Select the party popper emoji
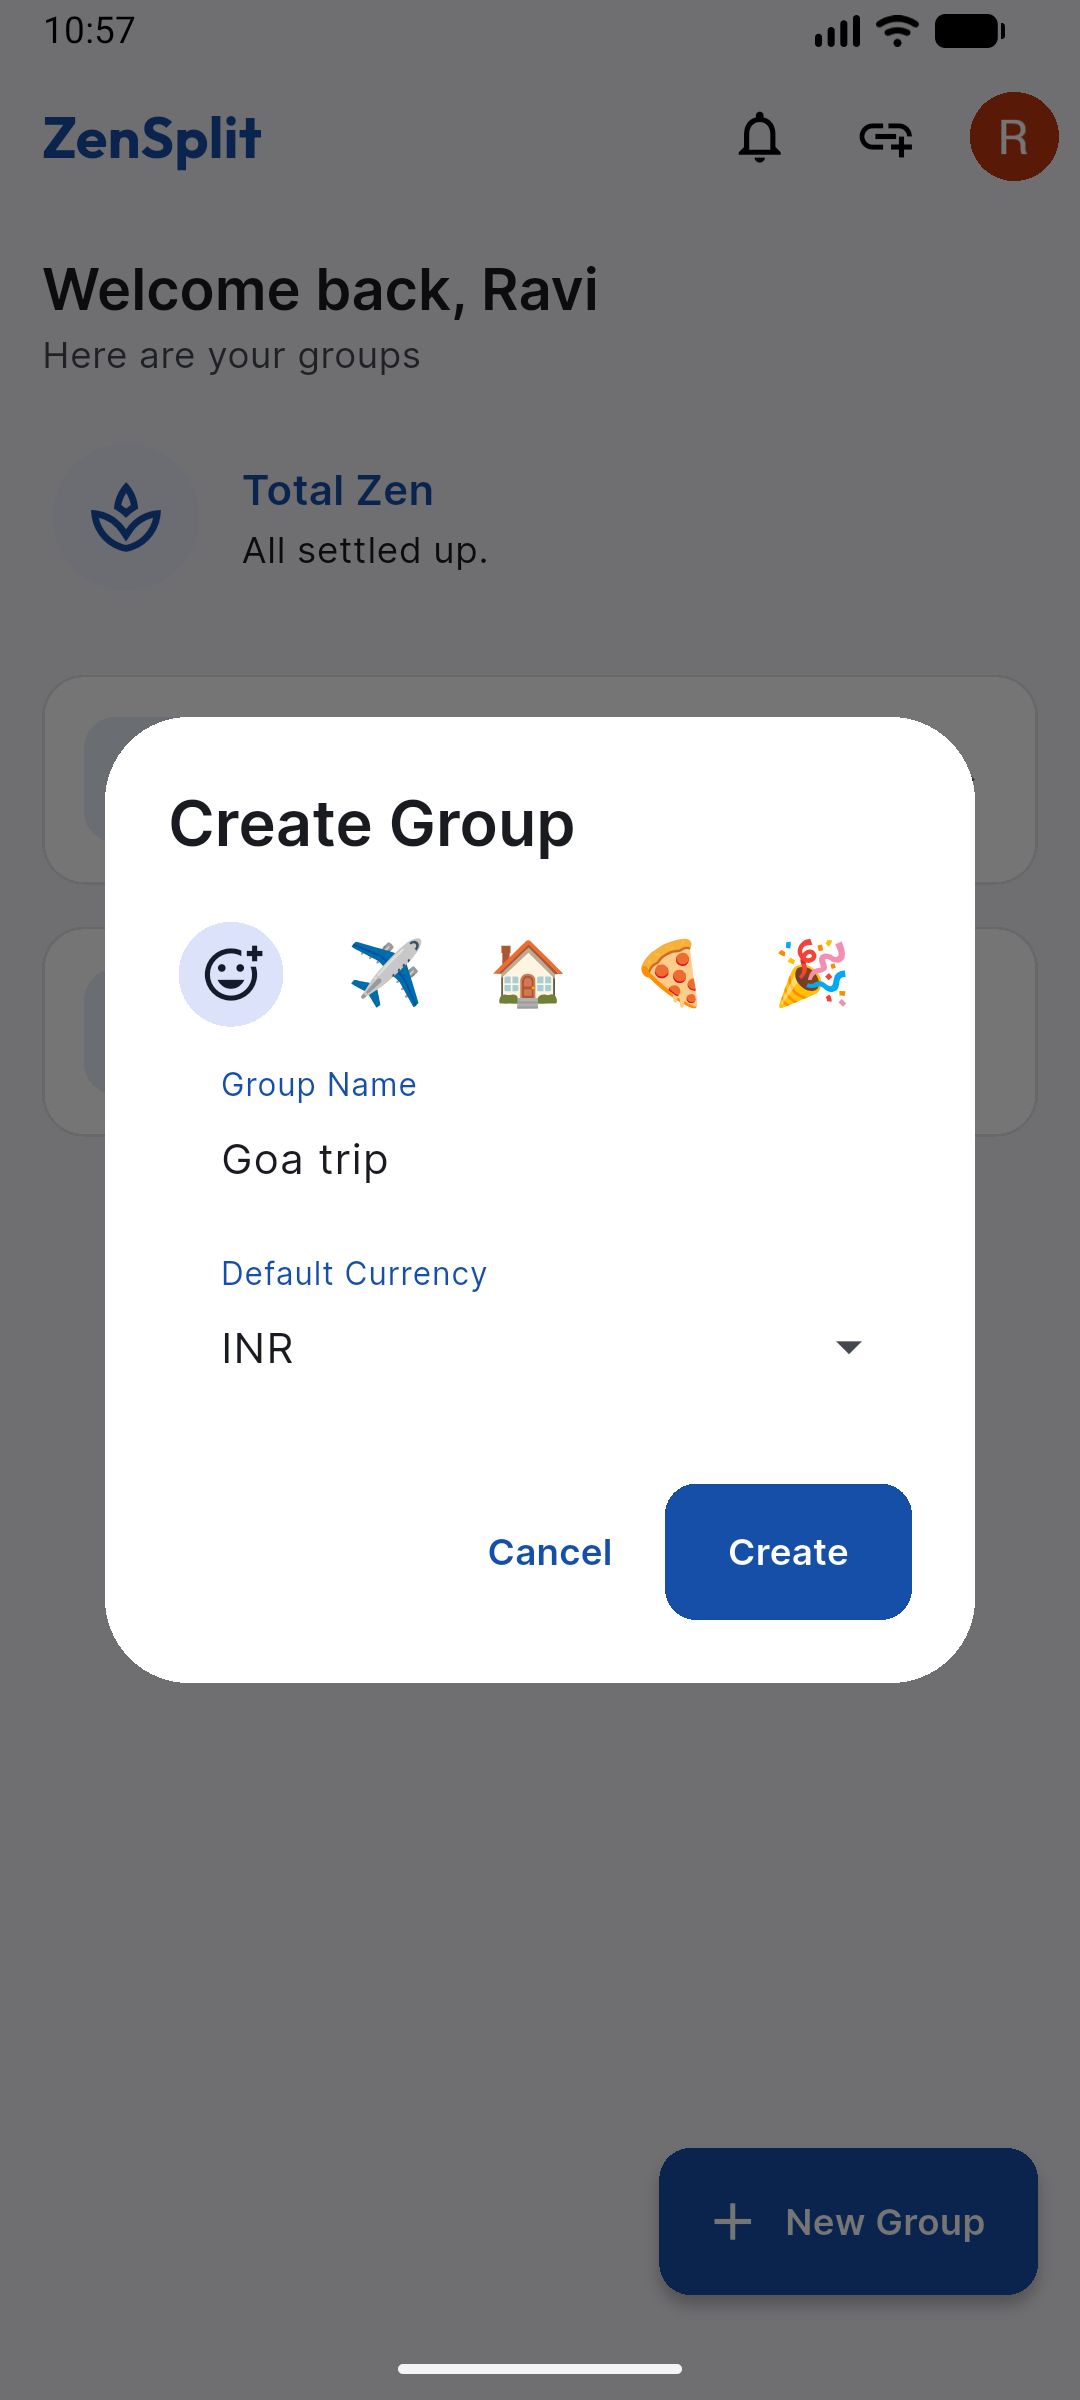 pos(812,974)
